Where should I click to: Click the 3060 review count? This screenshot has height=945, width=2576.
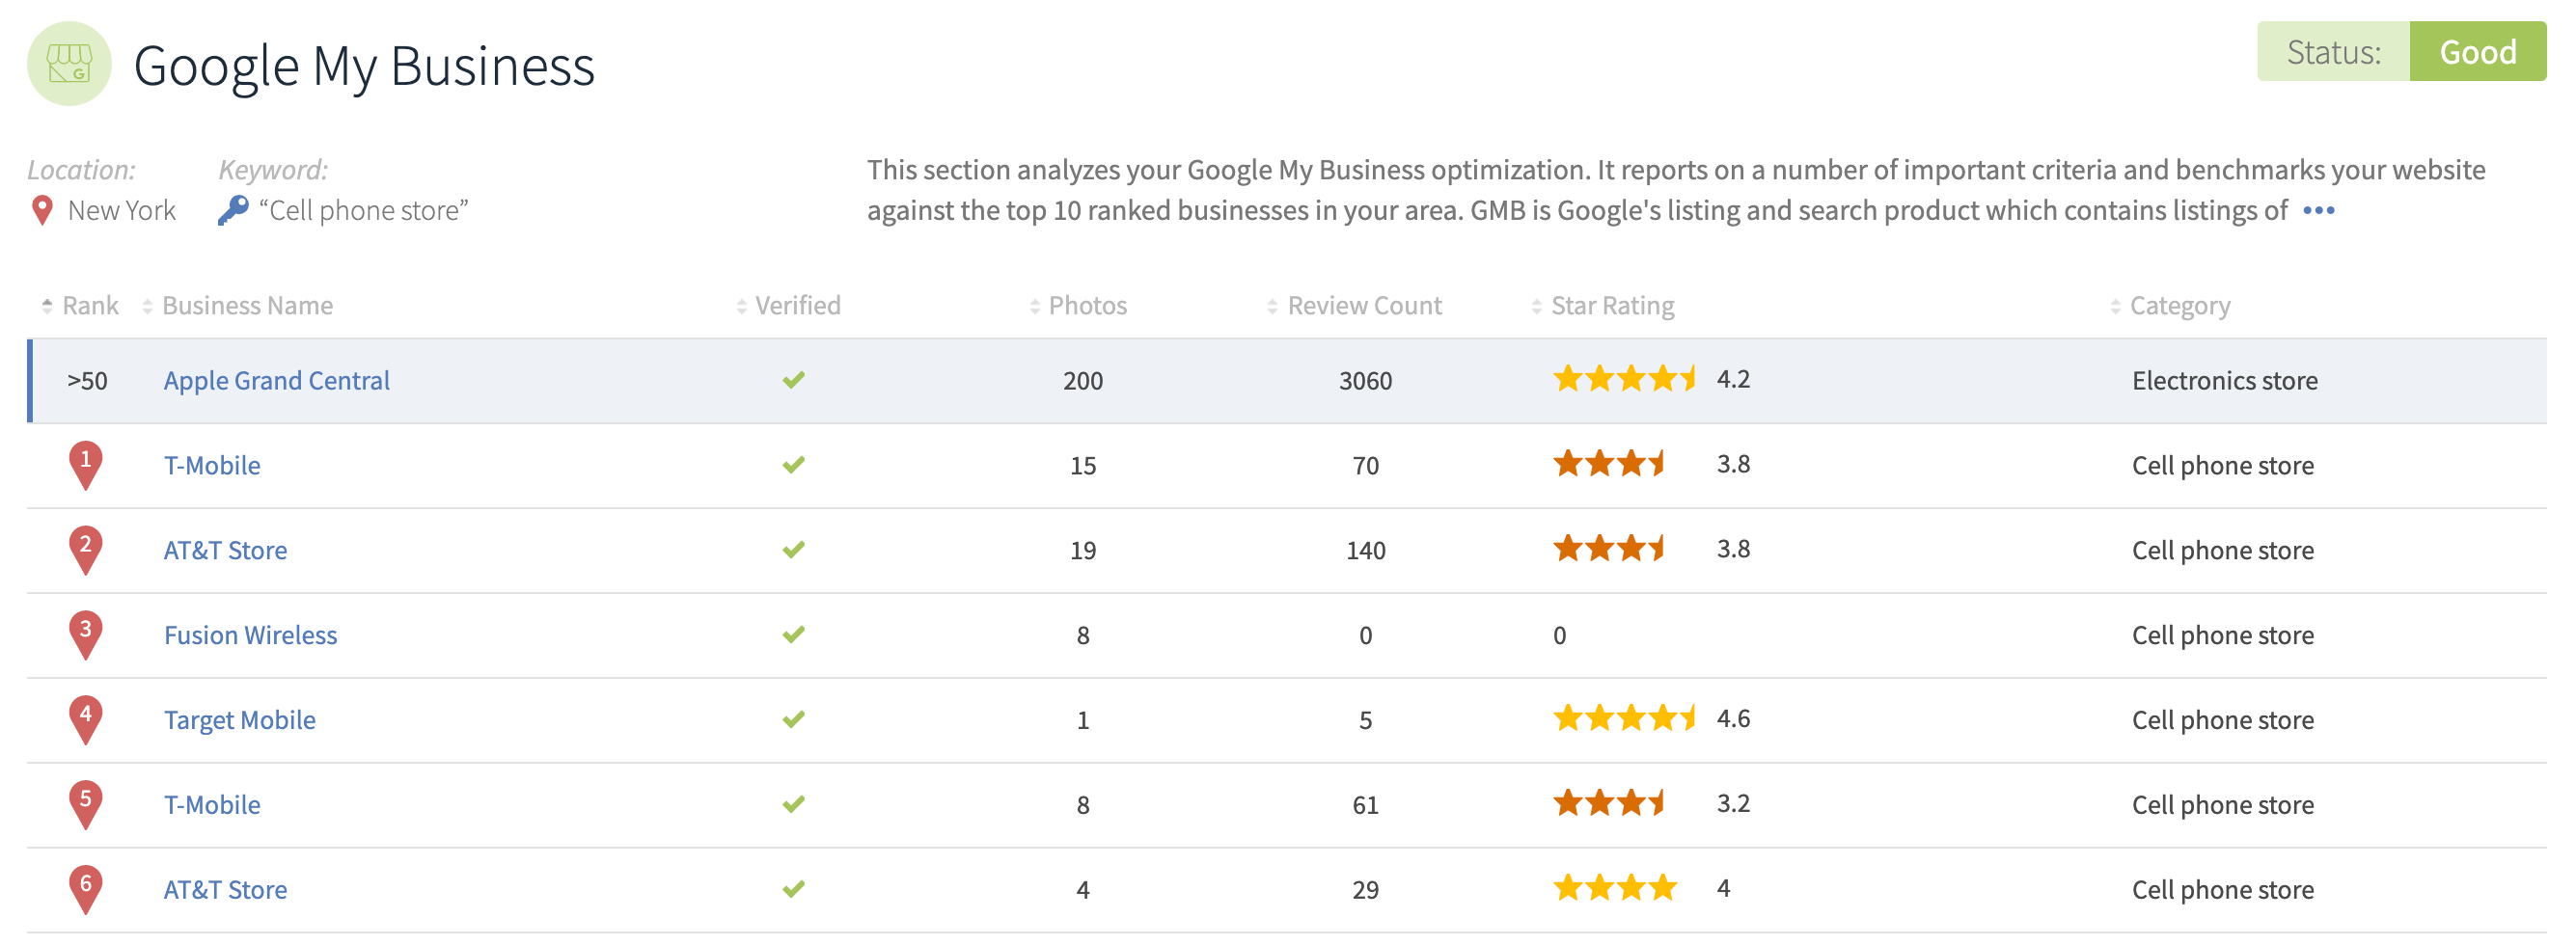(1365, 381)
